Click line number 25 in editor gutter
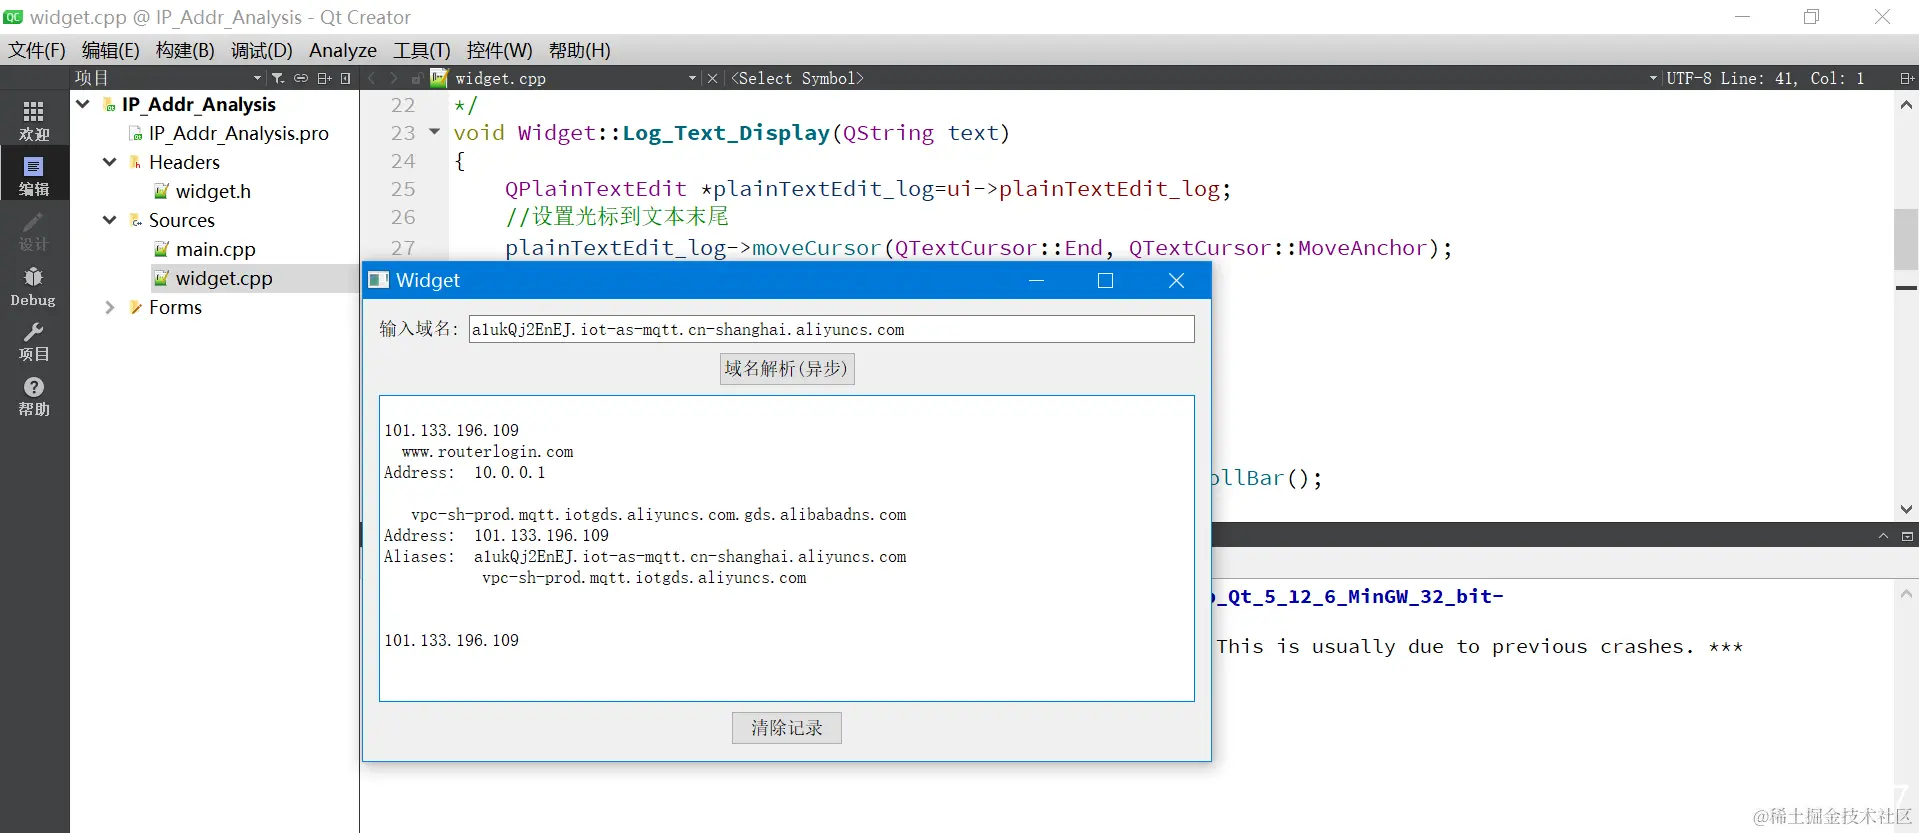 pyautogui.click(x=403, y=189)
